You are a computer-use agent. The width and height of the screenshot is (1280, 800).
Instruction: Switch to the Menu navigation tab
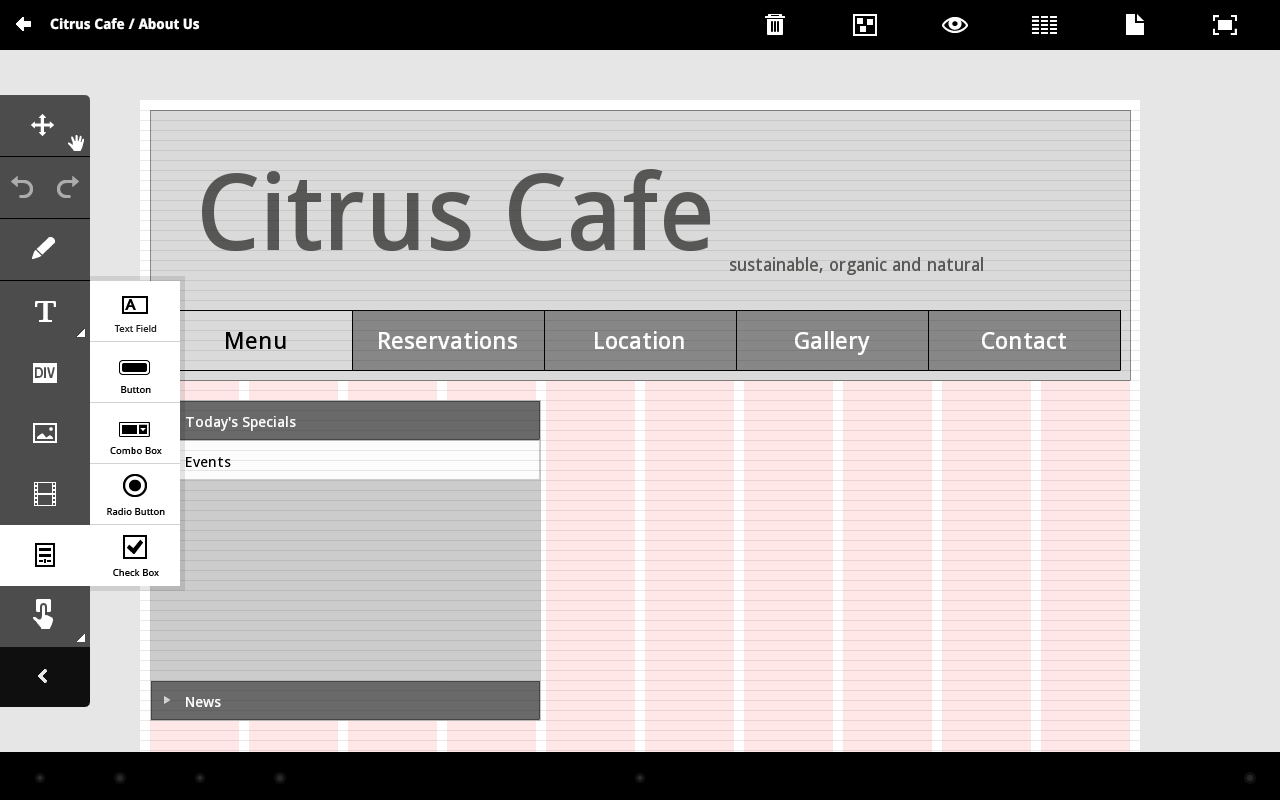click(x=255, y=340)
